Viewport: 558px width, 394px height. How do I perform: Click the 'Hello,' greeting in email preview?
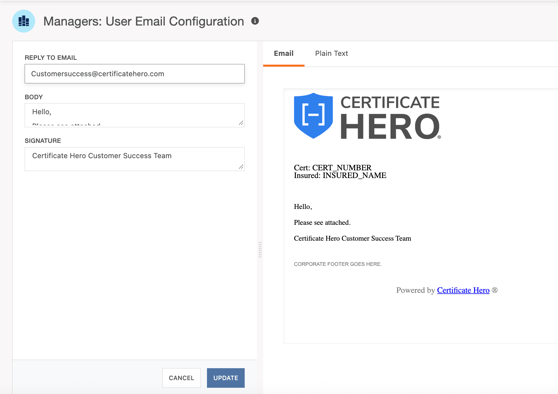[303, 207]
